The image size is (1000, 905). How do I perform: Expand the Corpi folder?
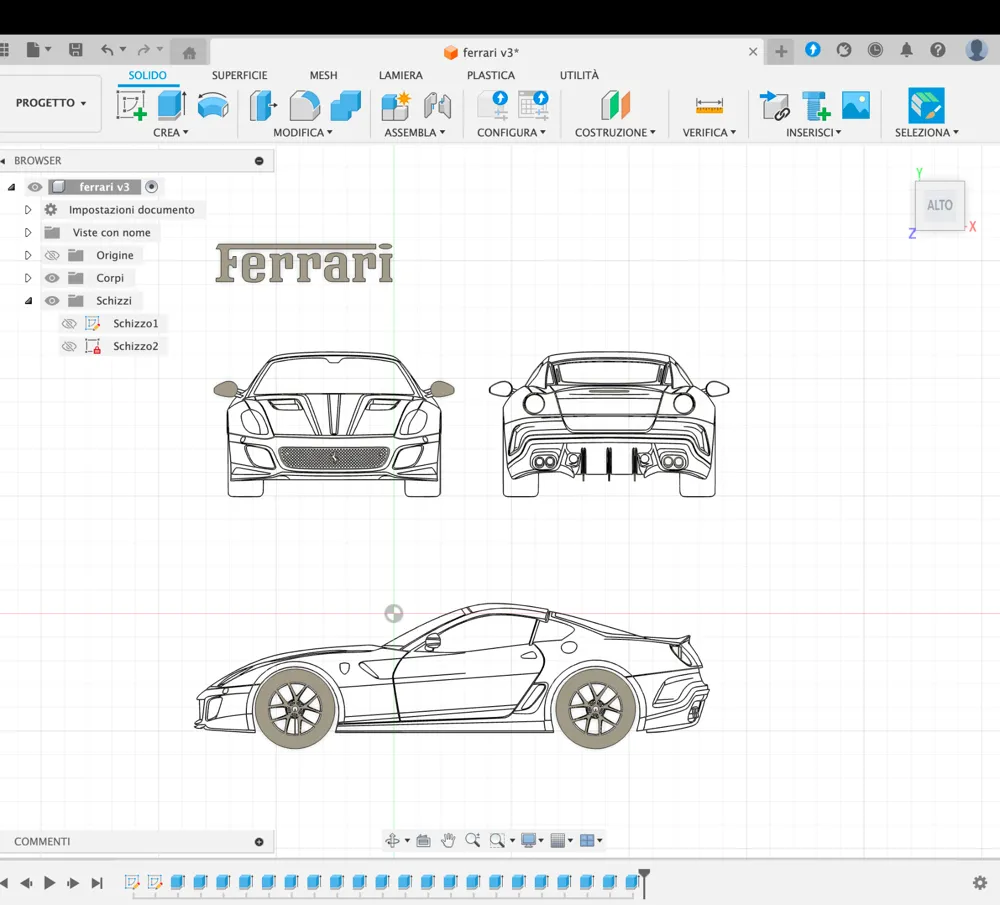tap(28, 278)
